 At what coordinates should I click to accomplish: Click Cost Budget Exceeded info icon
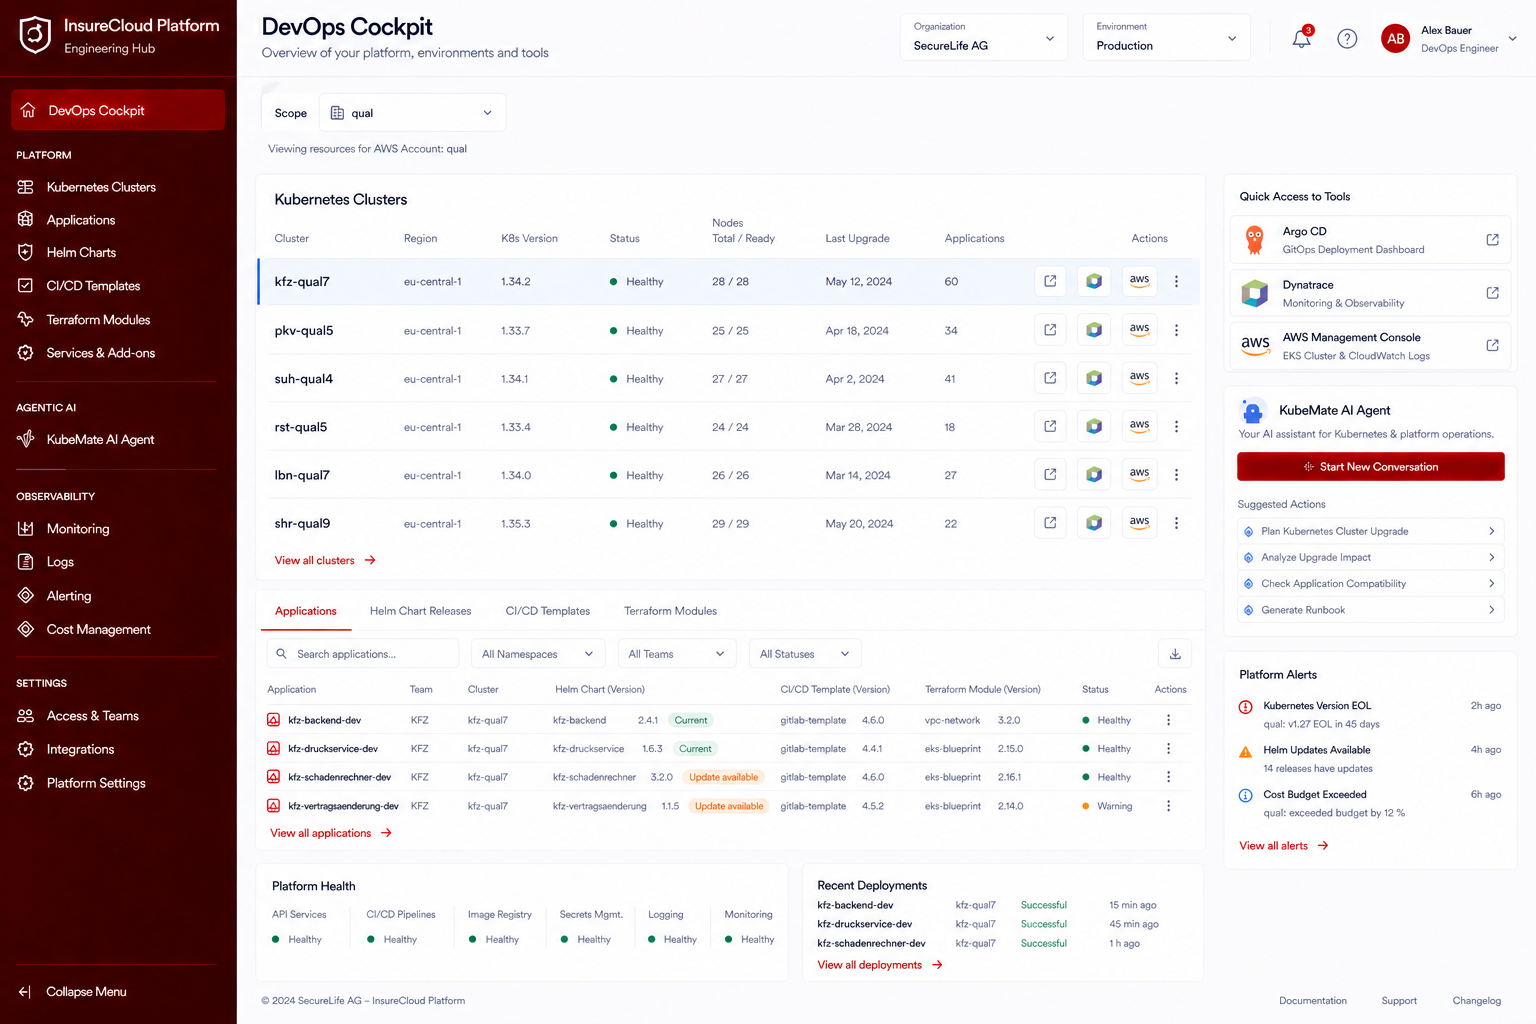tap(1246, 796)
